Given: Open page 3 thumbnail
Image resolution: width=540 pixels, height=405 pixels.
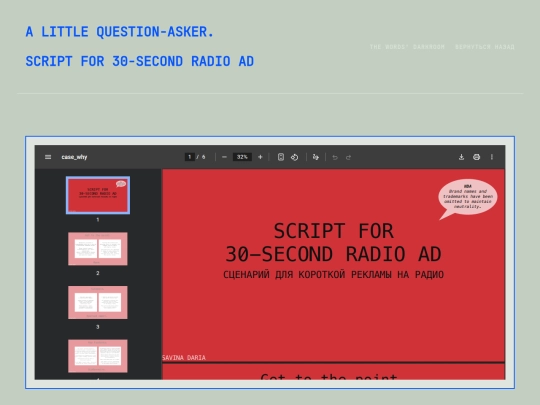Looking at the screenshot, I should [98, 302].
